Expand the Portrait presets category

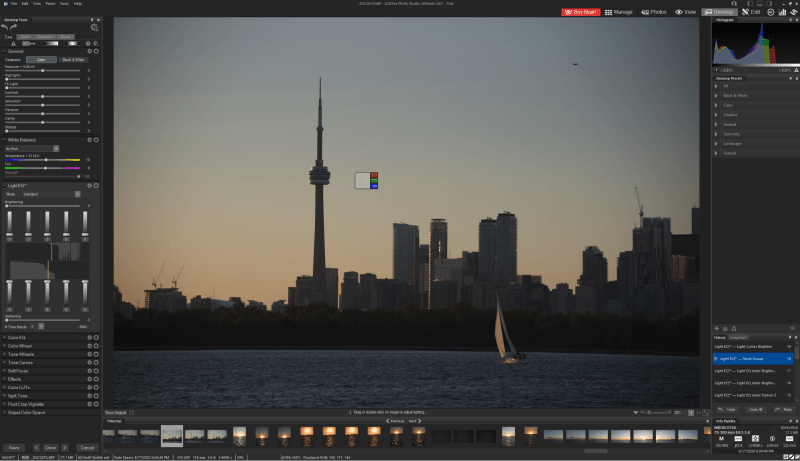(716, 153)
